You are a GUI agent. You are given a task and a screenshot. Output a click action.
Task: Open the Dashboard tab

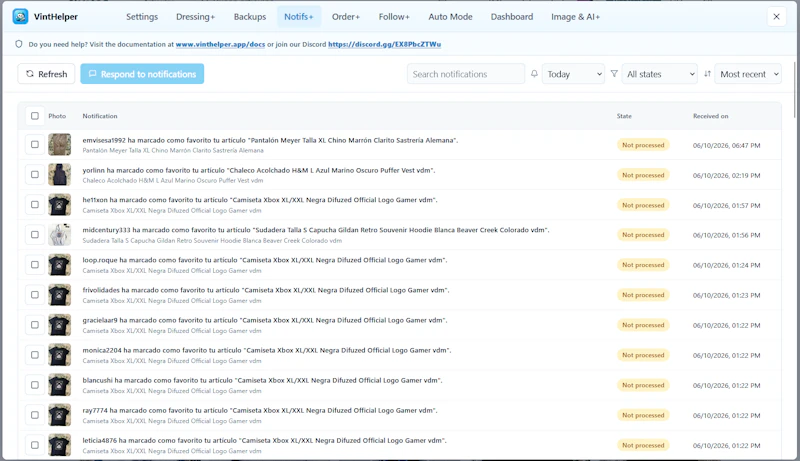(512, 16)
